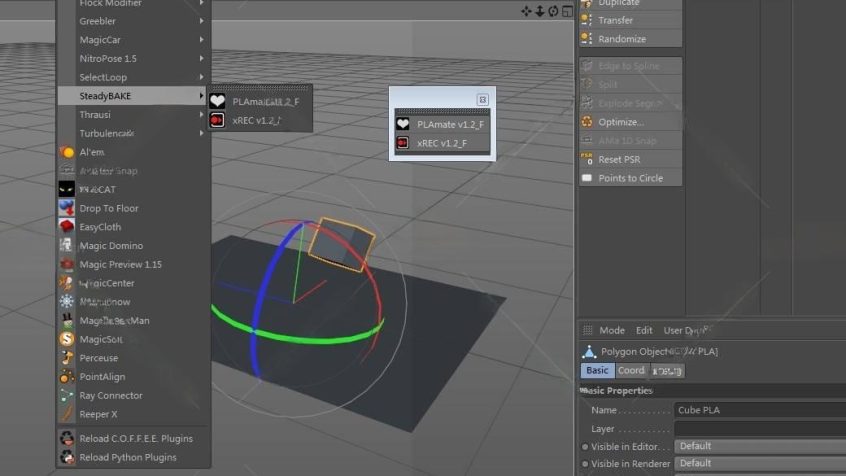This screenshot has height=476, width=846.
Task: Click the xREC record icon in floating palette
Action: tap(403, 143)
